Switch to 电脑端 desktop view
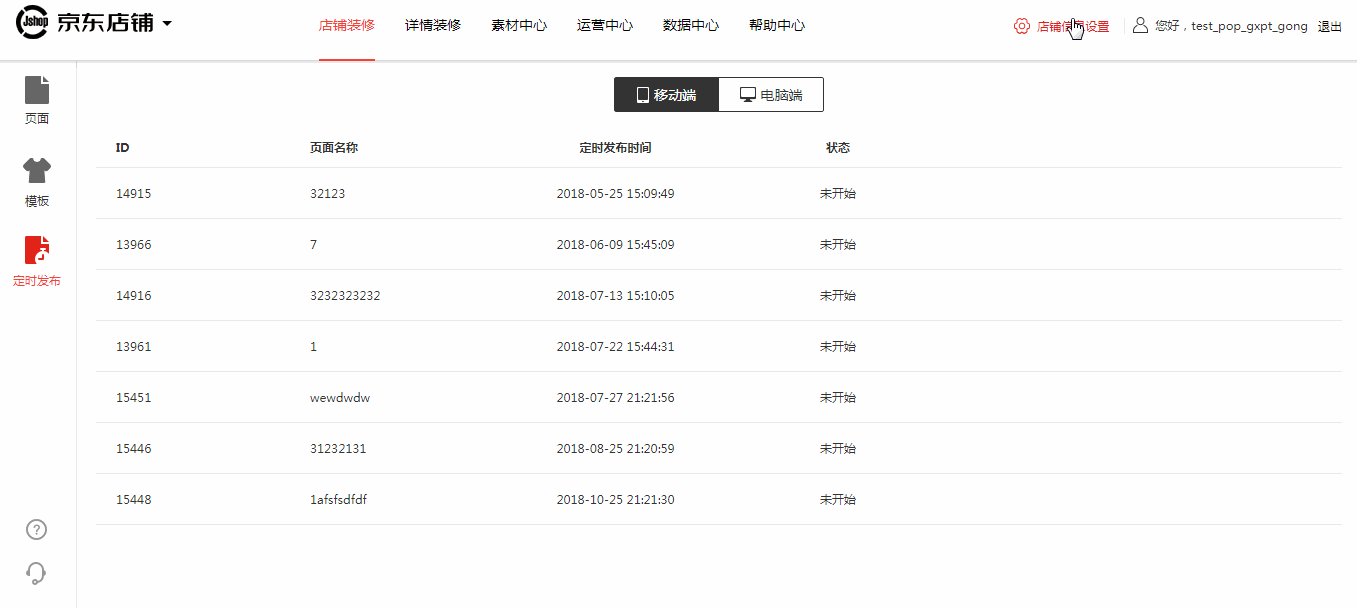The image size is (1357, 608). (x=771, y=95)
